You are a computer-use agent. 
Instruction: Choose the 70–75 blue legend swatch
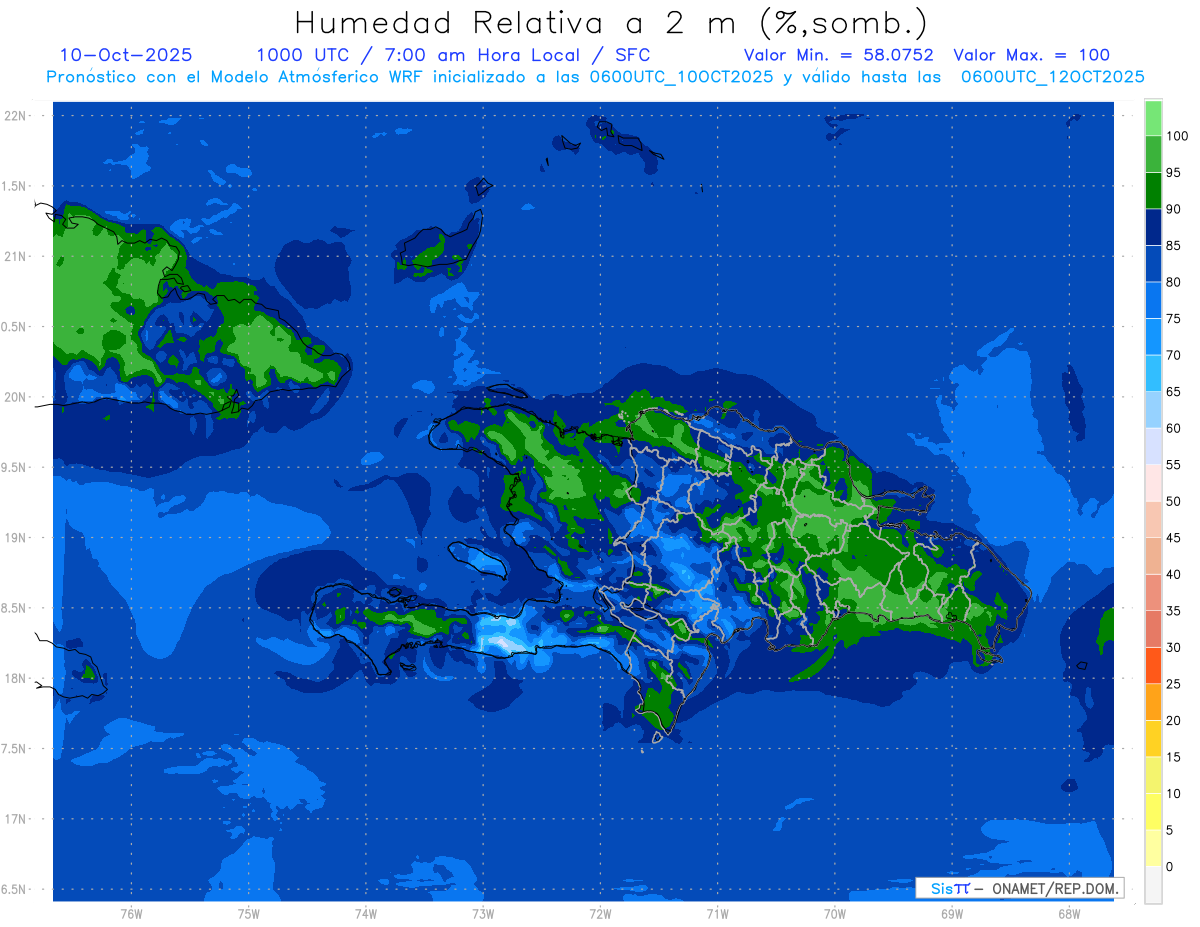pyautogui.click(x=1153, y=336)
